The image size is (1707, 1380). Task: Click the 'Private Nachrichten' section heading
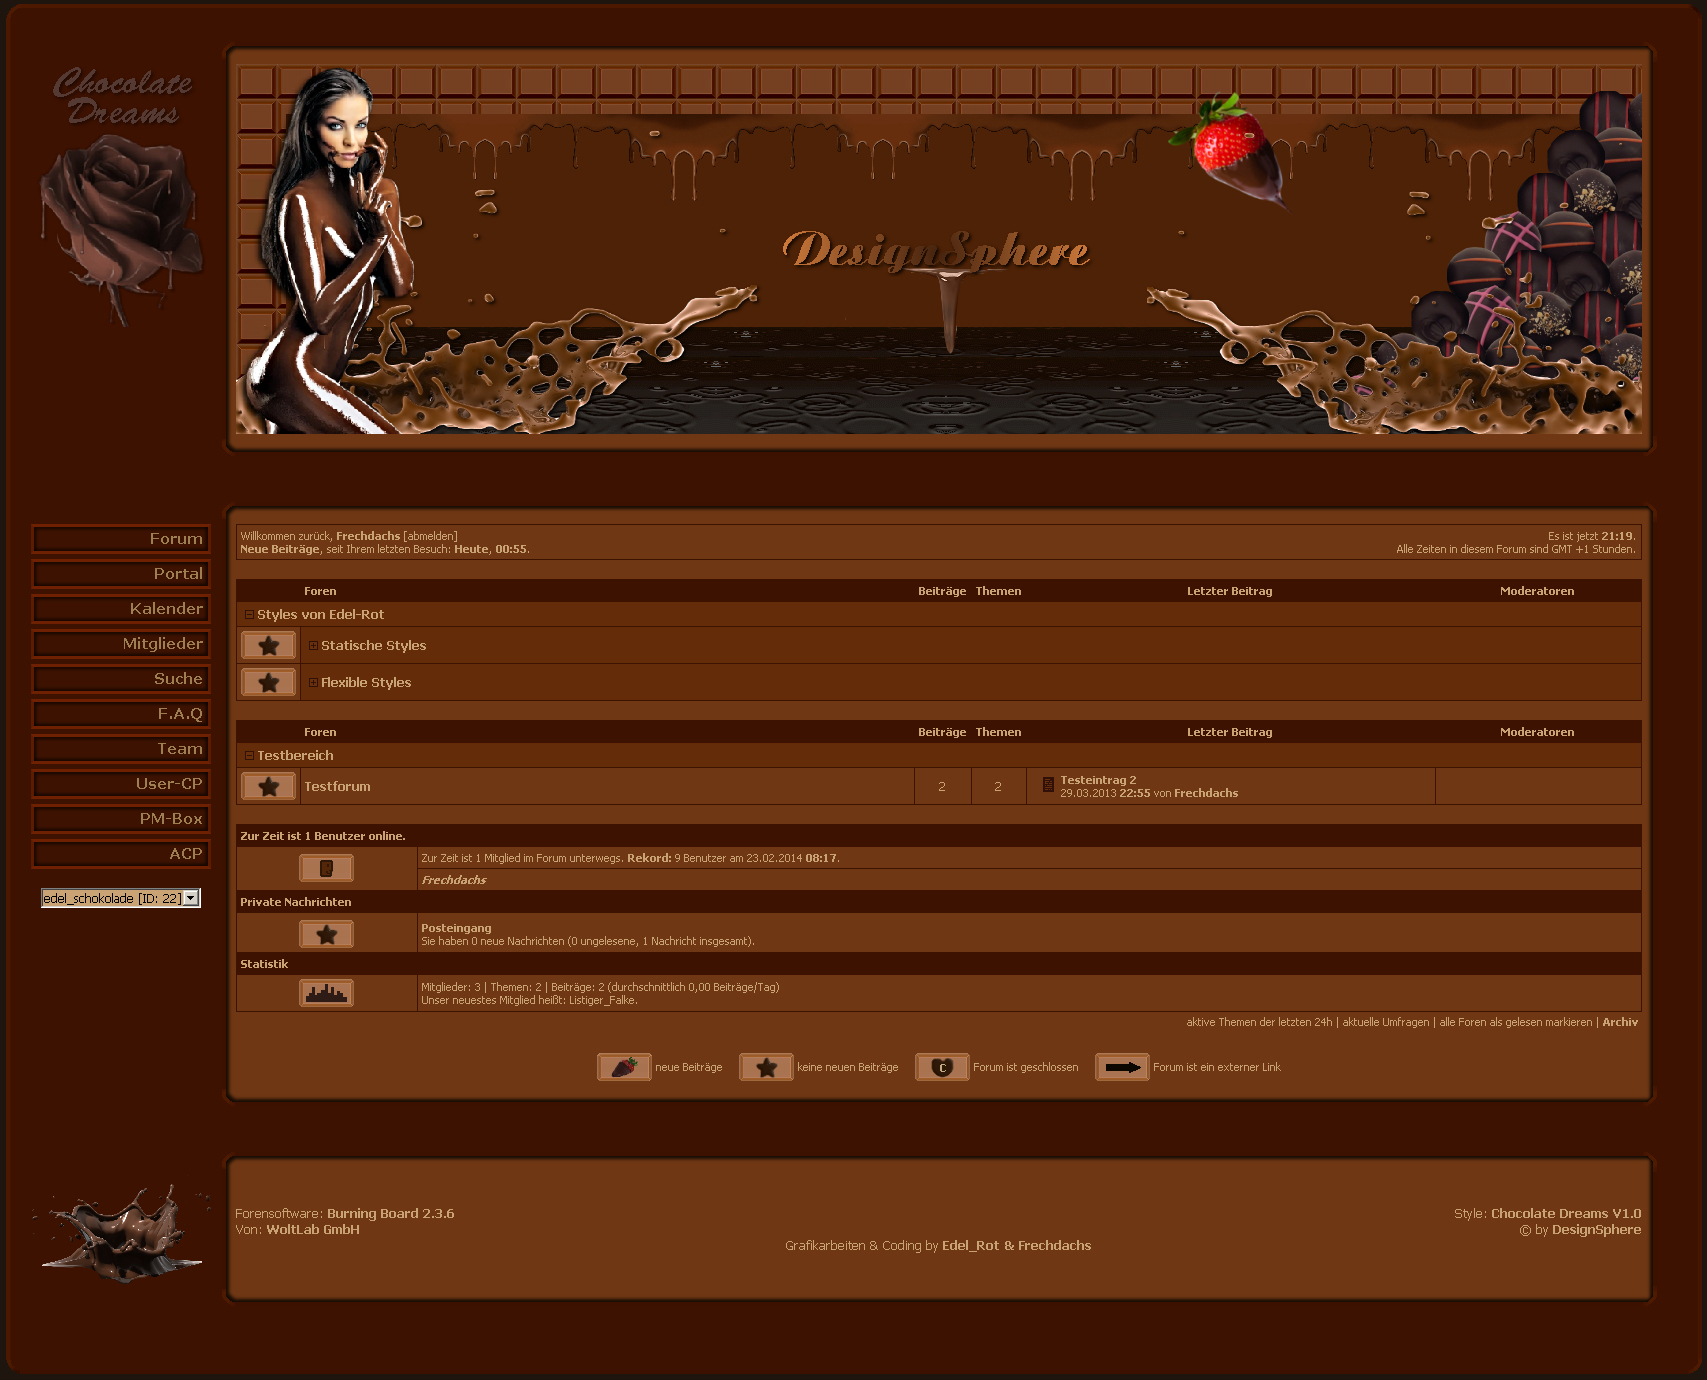click(x=296, y=902)
